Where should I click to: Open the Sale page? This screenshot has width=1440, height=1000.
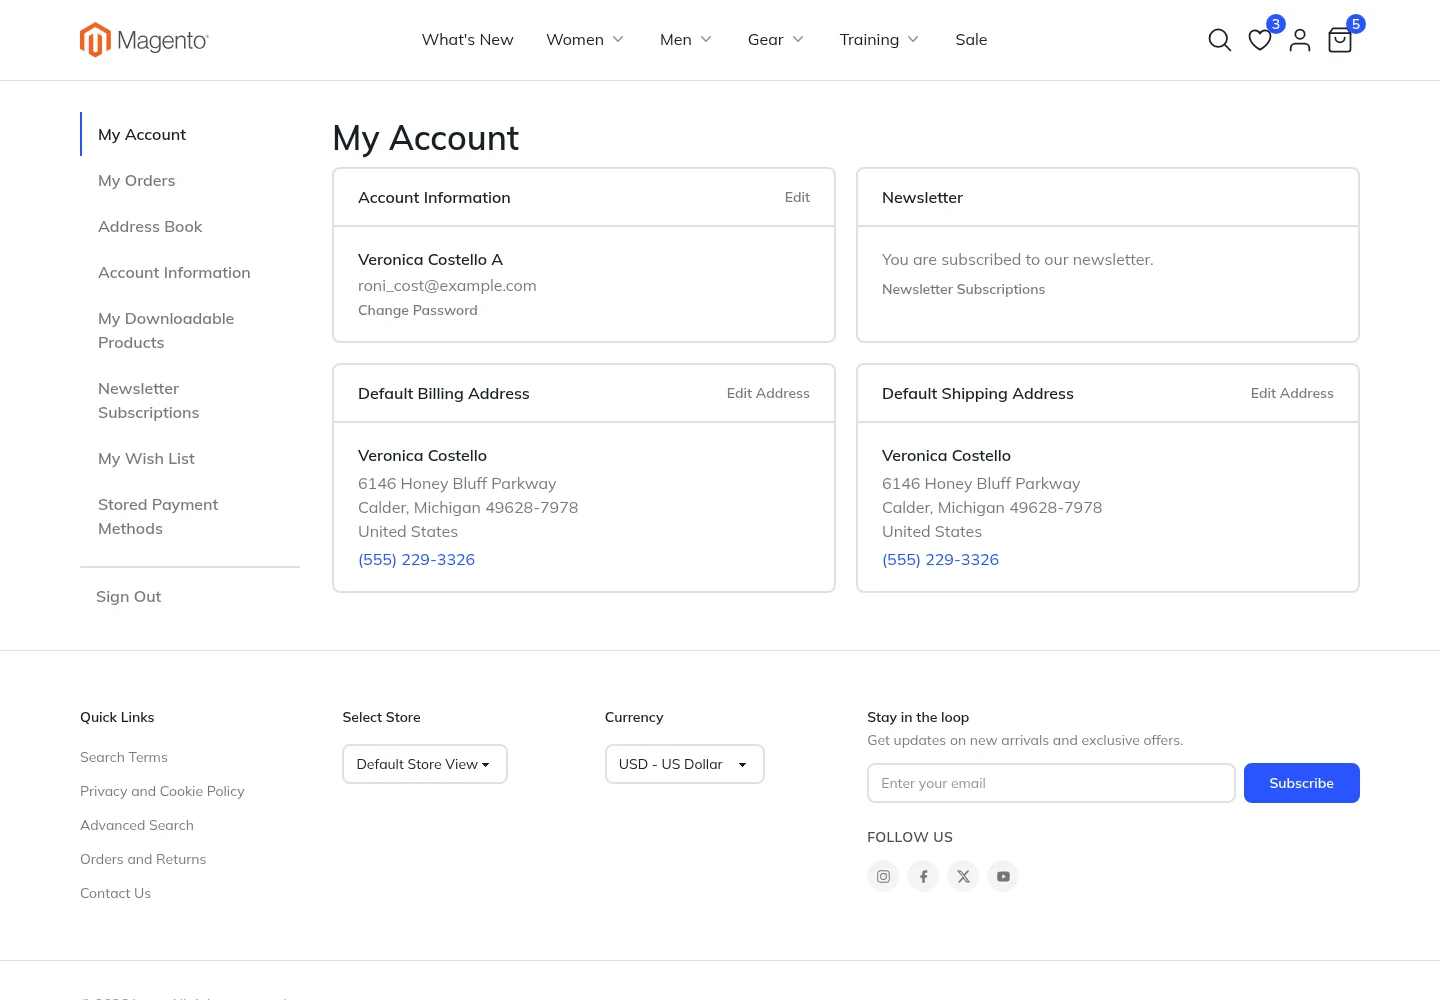click(971, 40)
